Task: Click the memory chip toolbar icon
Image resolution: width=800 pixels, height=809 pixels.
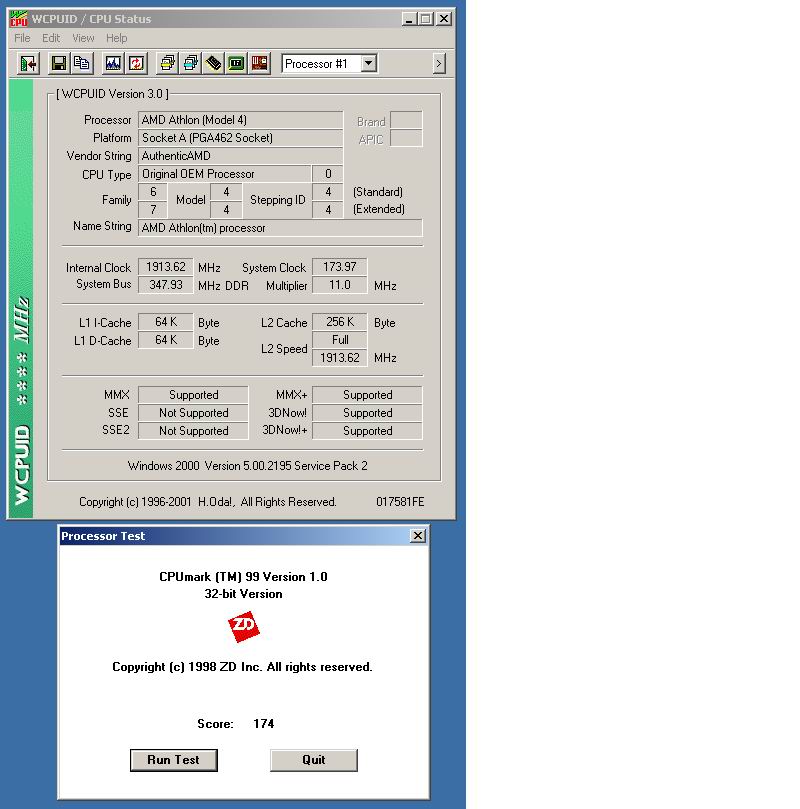Action: (x=213, y=63)
